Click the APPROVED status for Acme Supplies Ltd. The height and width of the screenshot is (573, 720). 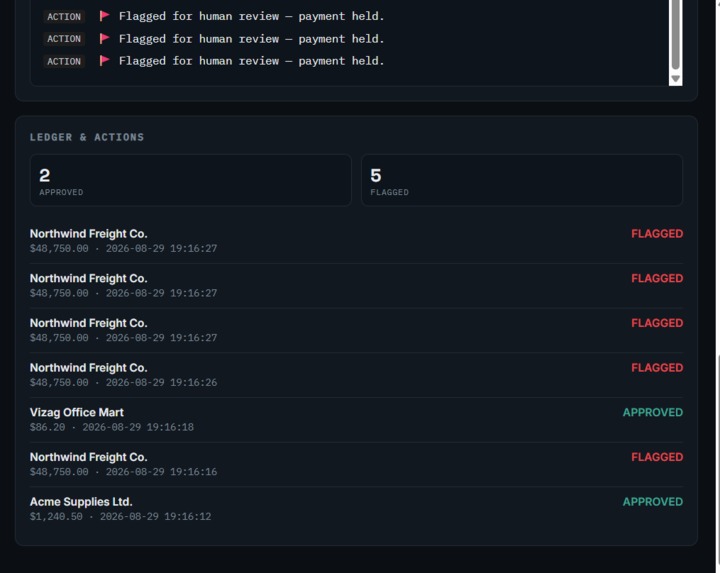(652, 502)
